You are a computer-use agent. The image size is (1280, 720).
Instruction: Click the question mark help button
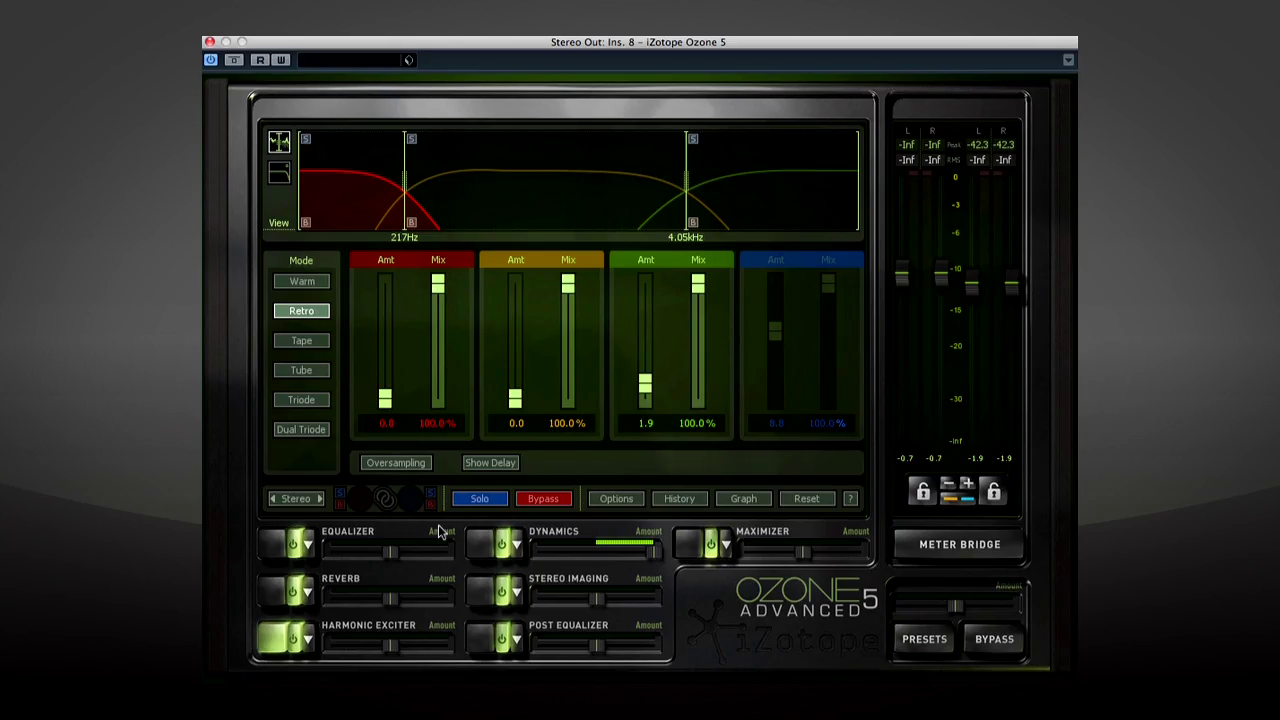(850, 499)
